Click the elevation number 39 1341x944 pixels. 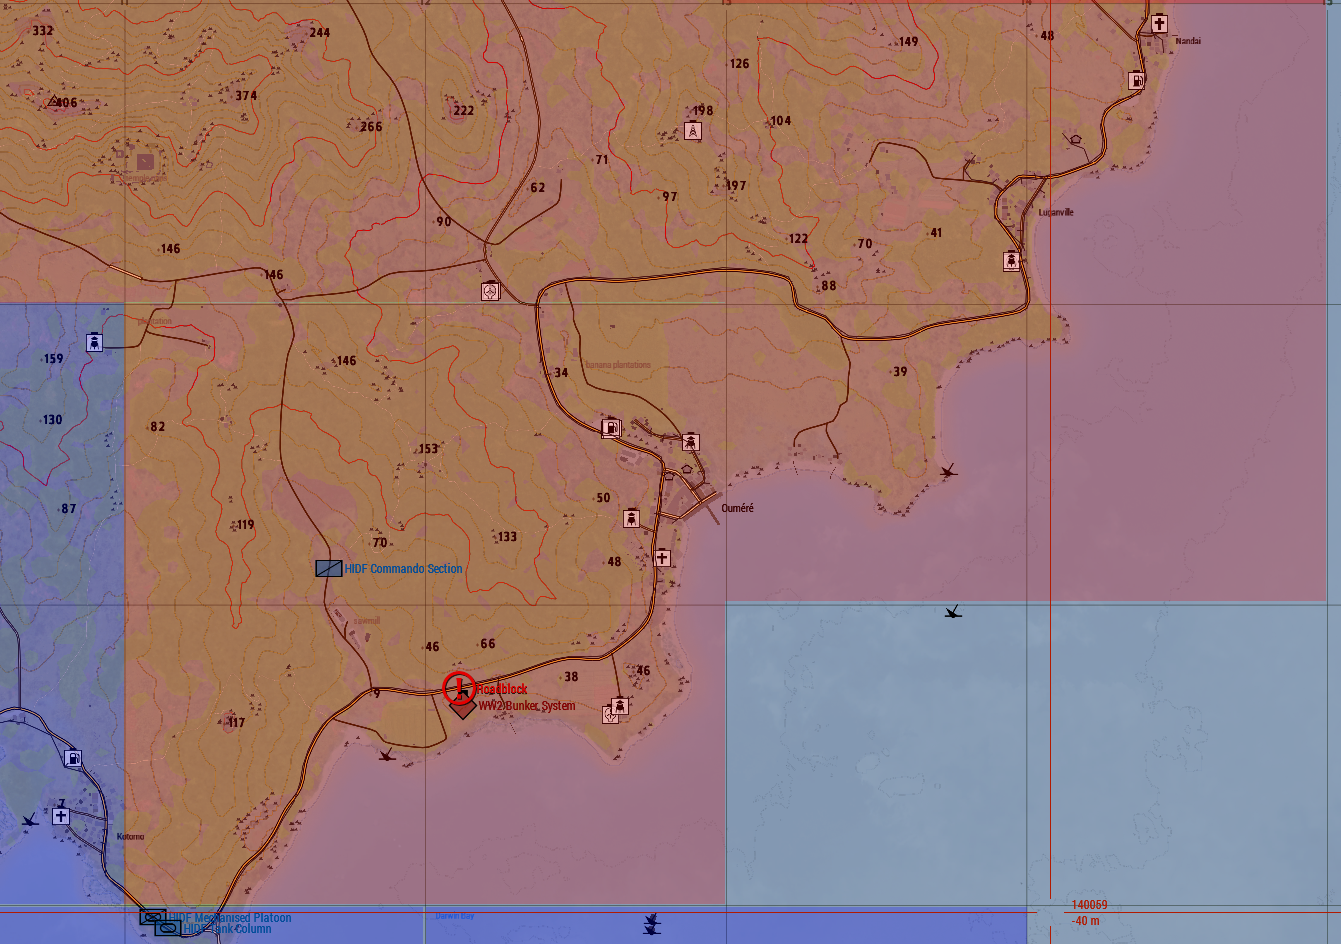pos(900,372)
